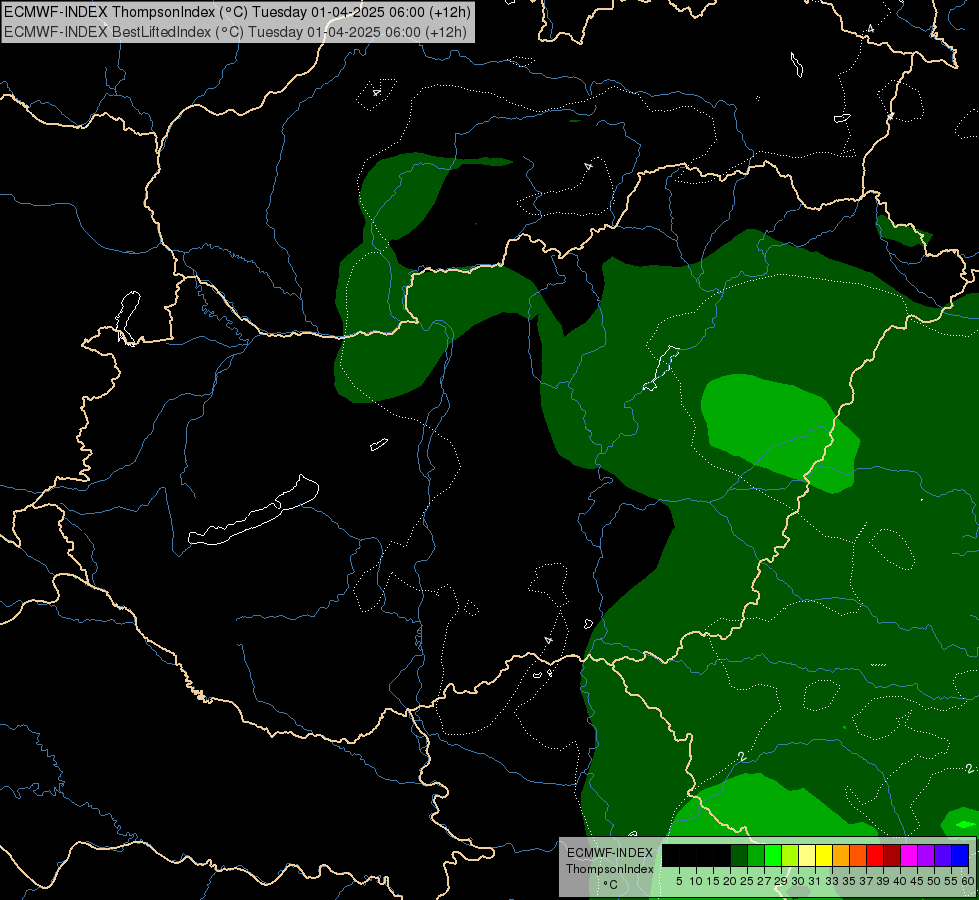Click legend tick label '20'
The width and height of the screenshot is (979, 900).
point(730,881)
